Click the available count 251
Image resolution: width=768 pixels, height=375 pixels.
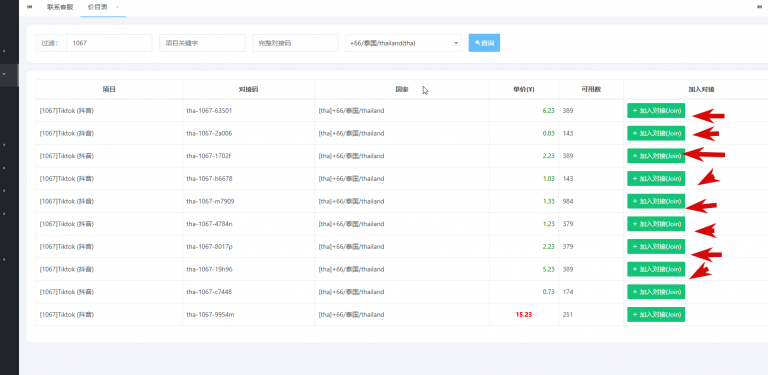pyautogui.click(x=568, y=314)
